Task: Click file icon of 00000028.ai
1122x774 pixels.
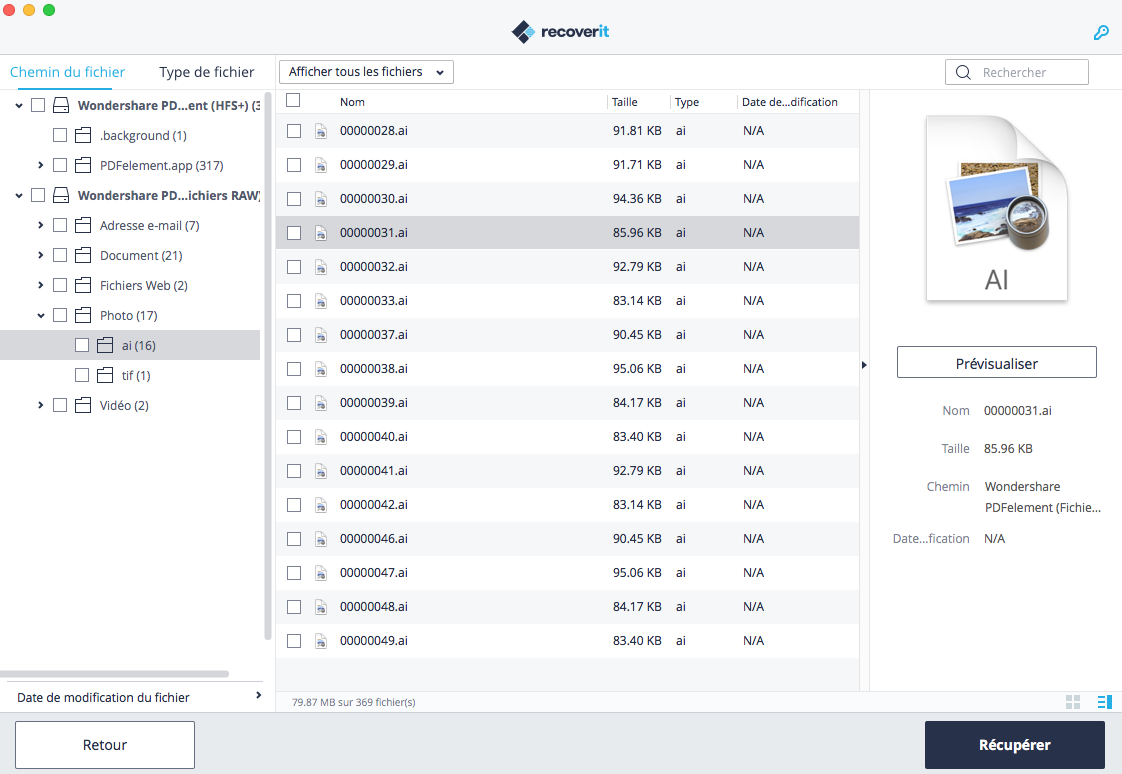Action: (x=321, y=131)
